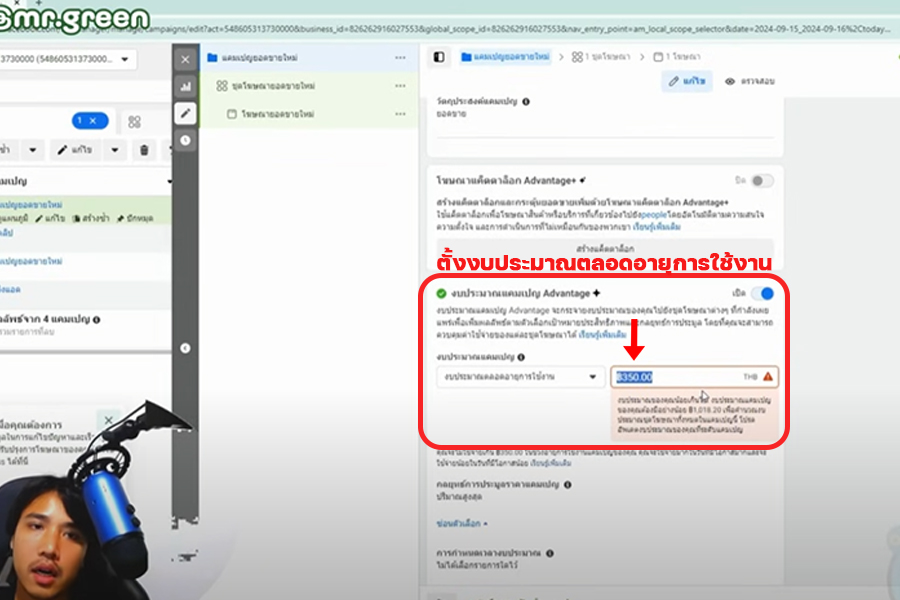The height and width of the screenshot is (600, 900).
Task: Collapse options via 'ซ่อนตัวเลือก' link
Action: (461, 524)
